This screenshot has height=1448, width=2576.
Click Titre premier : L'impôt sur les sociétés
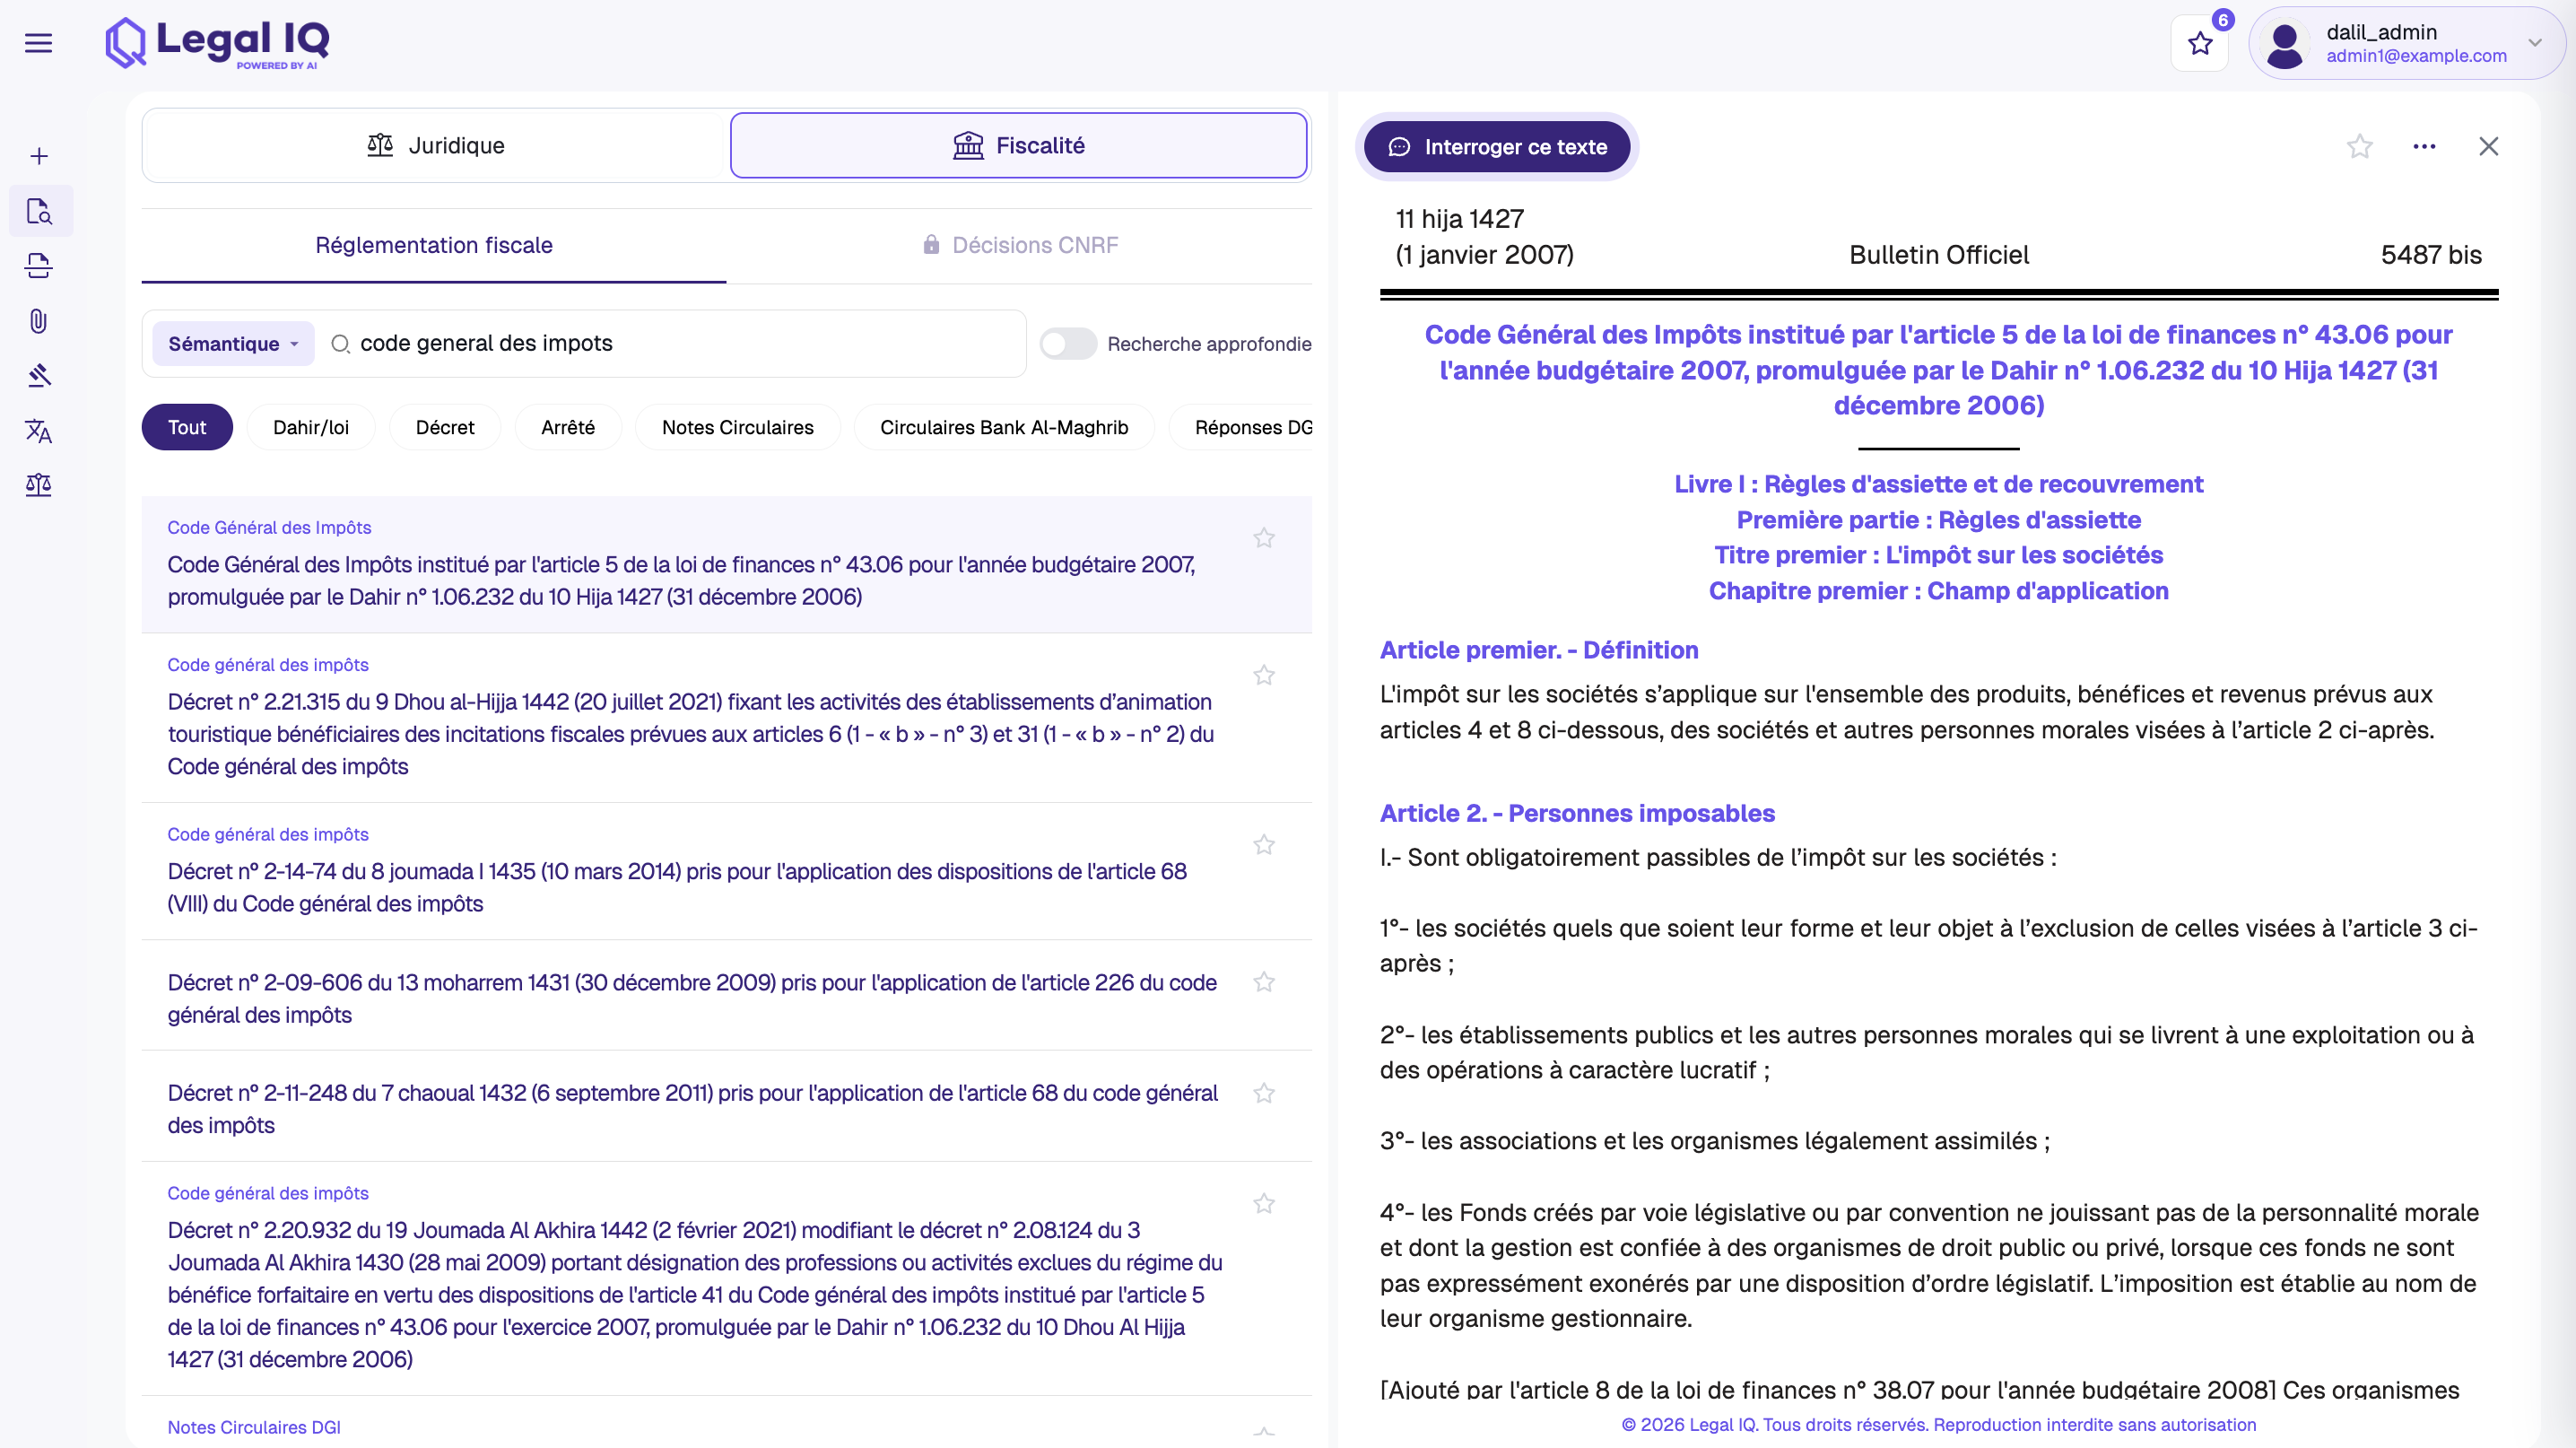point(1938,555)
